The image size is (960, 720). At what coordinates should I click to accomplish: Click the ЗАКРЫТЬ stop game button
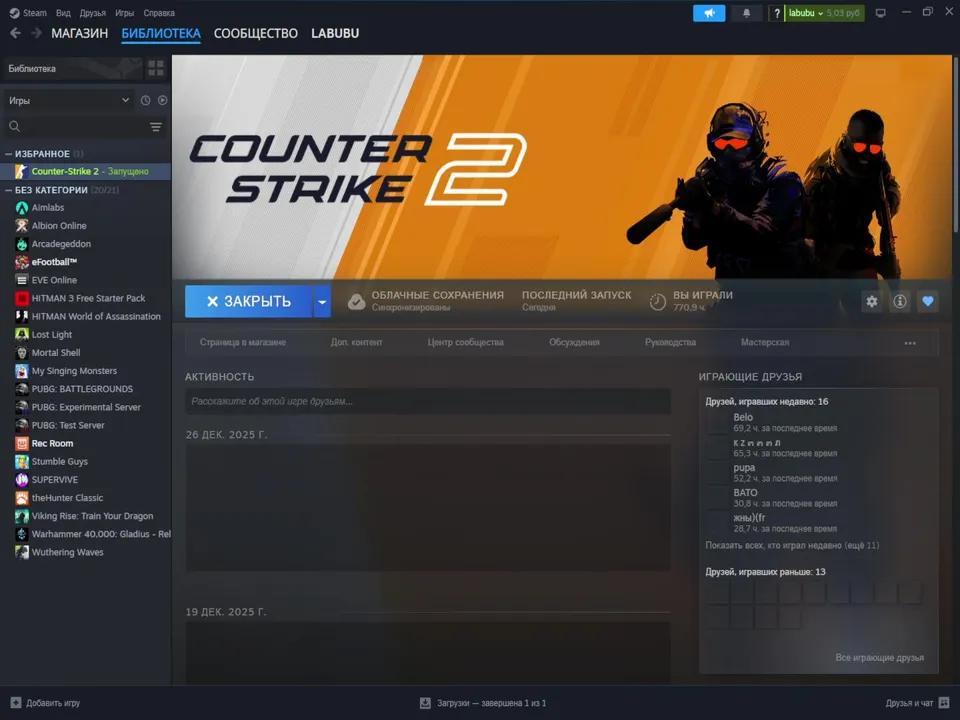coord(249,301)
